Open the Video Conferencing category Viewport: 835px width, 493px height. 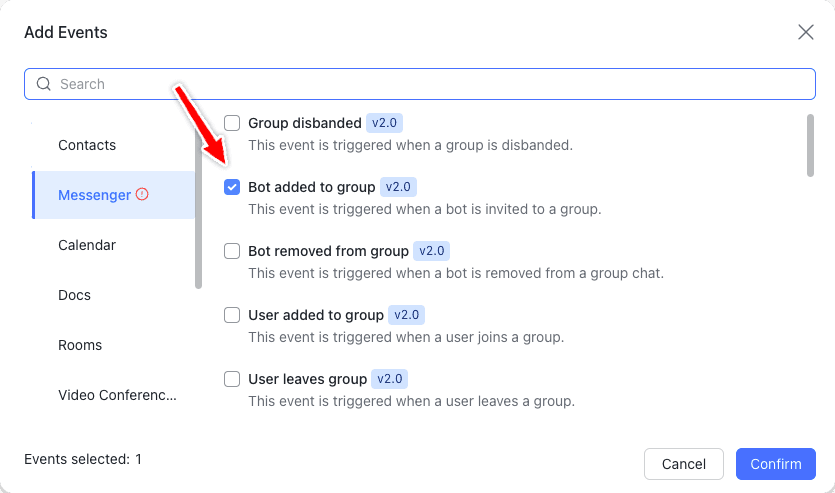tap(117, 395)
